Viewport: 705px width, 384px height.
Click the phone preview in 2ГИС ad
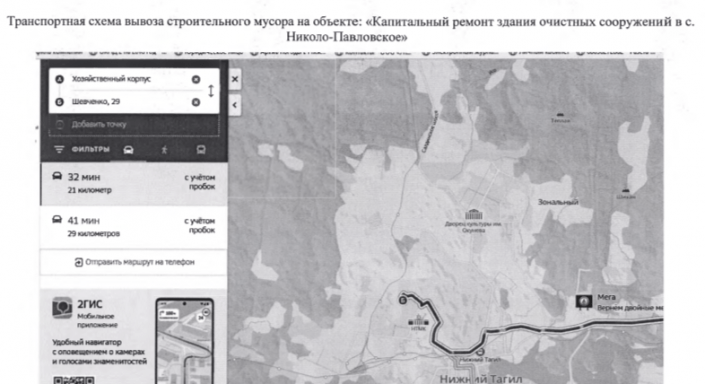tap(184, 340)
